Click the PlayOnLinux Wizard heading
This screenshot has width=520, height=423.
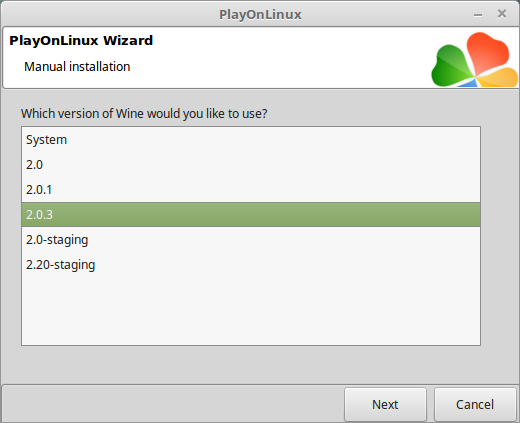[x=81, y=41]
